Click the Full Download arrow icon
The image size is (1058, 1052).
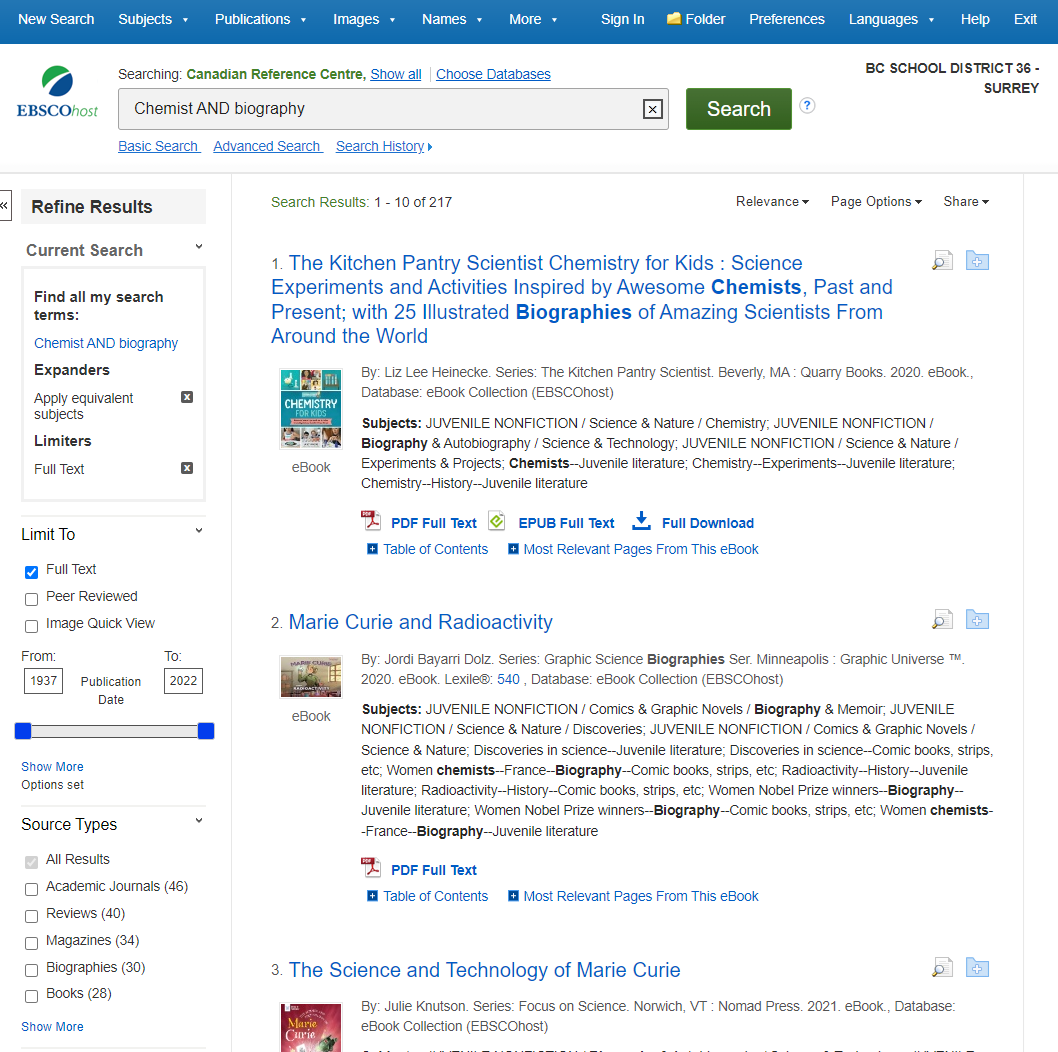point(641,521)
